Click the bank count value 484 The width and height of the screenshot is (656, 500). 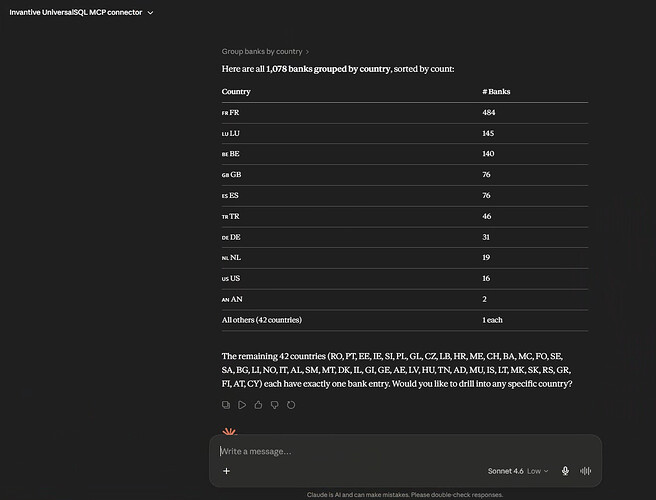tap(489, 113)
